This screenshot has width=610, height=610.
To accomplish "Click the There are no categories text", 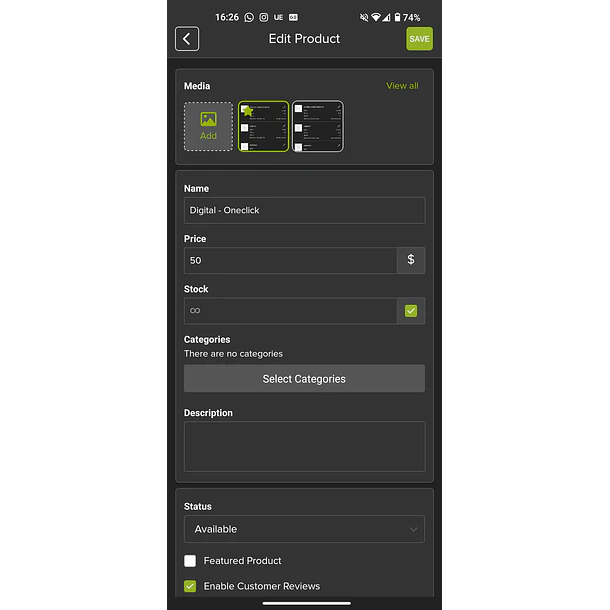I will click(233, 354).
